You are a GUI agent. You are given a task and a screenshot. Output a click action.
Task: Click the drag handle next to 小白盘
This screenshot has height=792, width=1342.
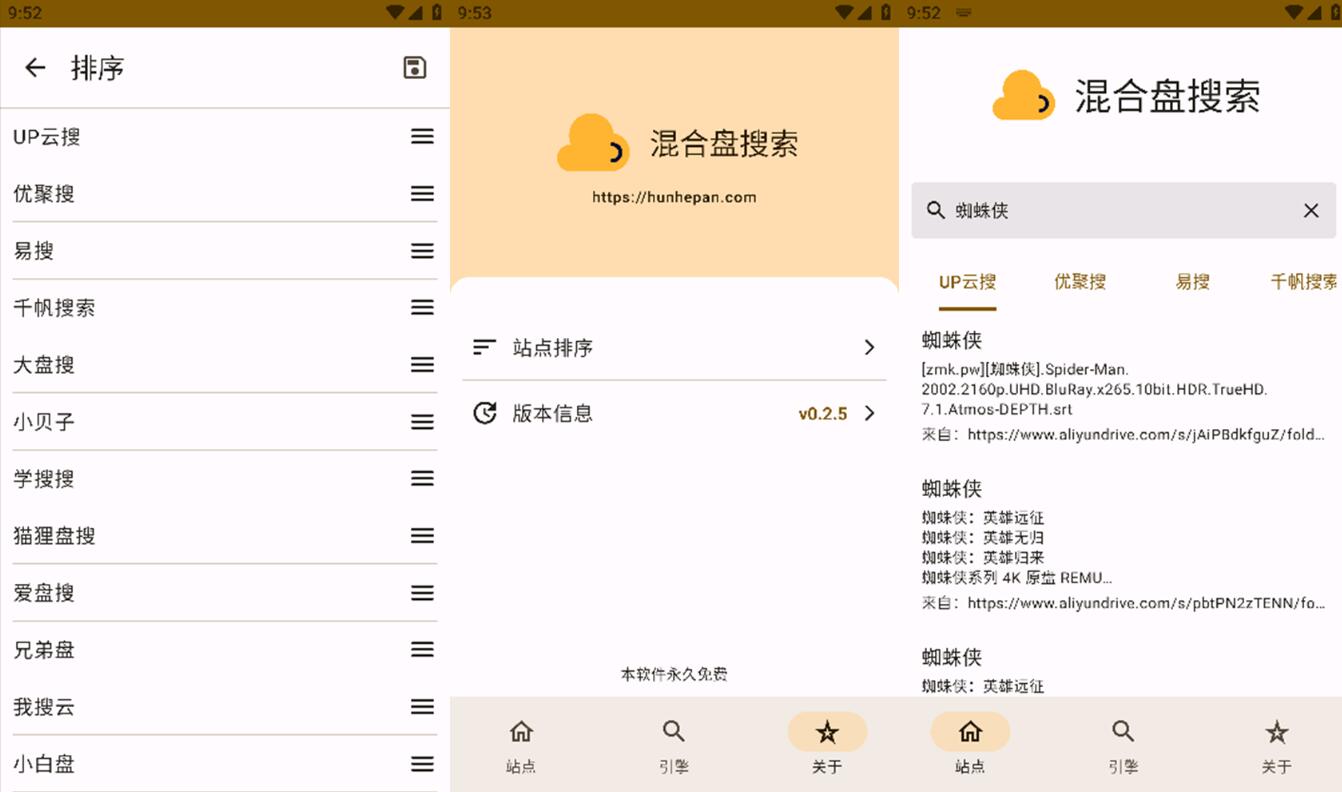(x=421, y=764)
